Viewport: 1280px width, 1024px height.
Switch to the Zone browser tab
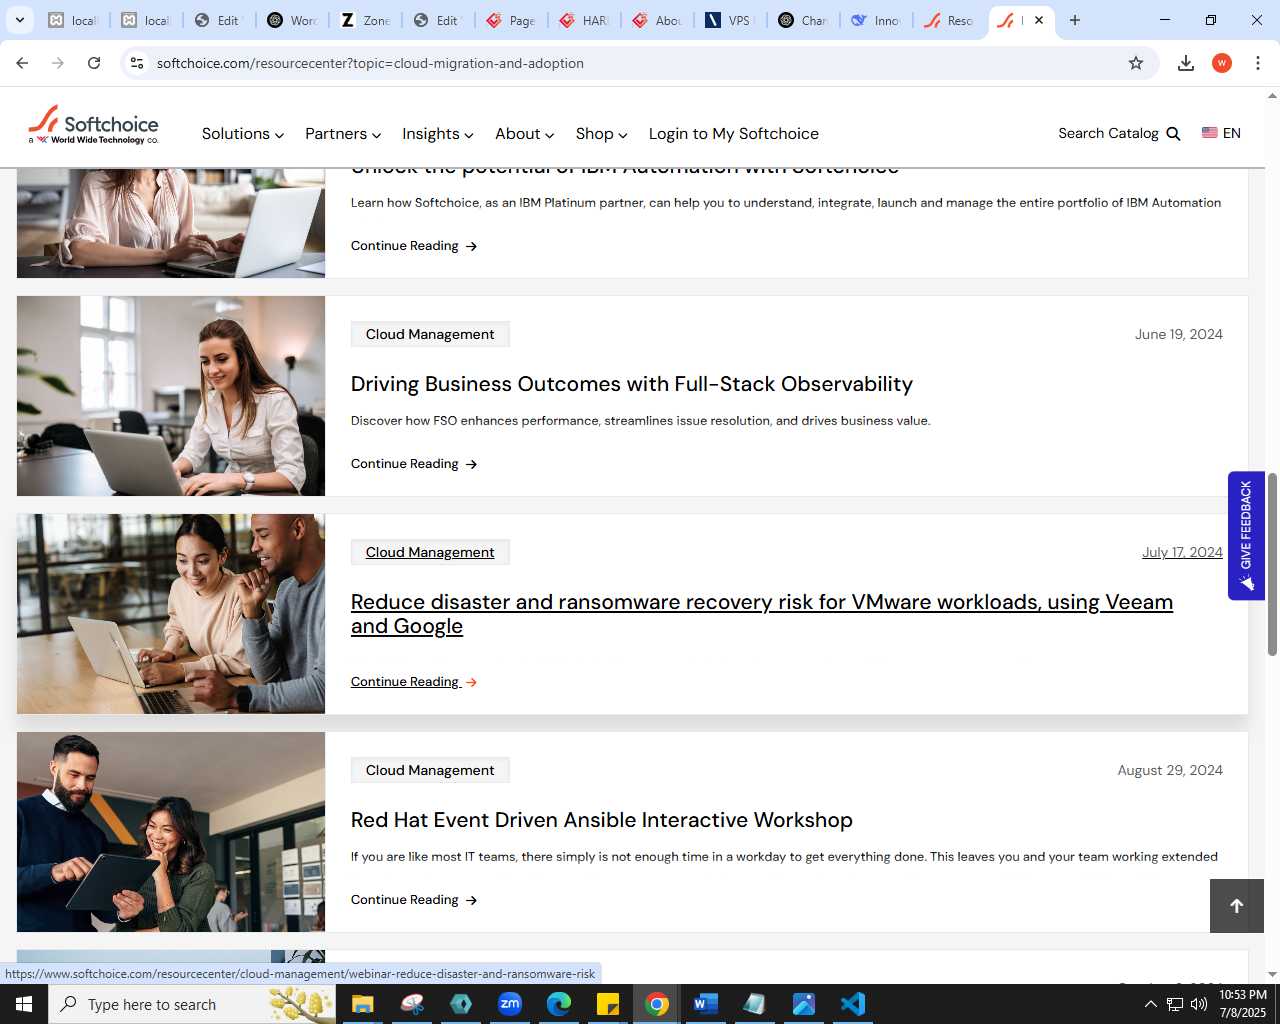tap(366, 20)
